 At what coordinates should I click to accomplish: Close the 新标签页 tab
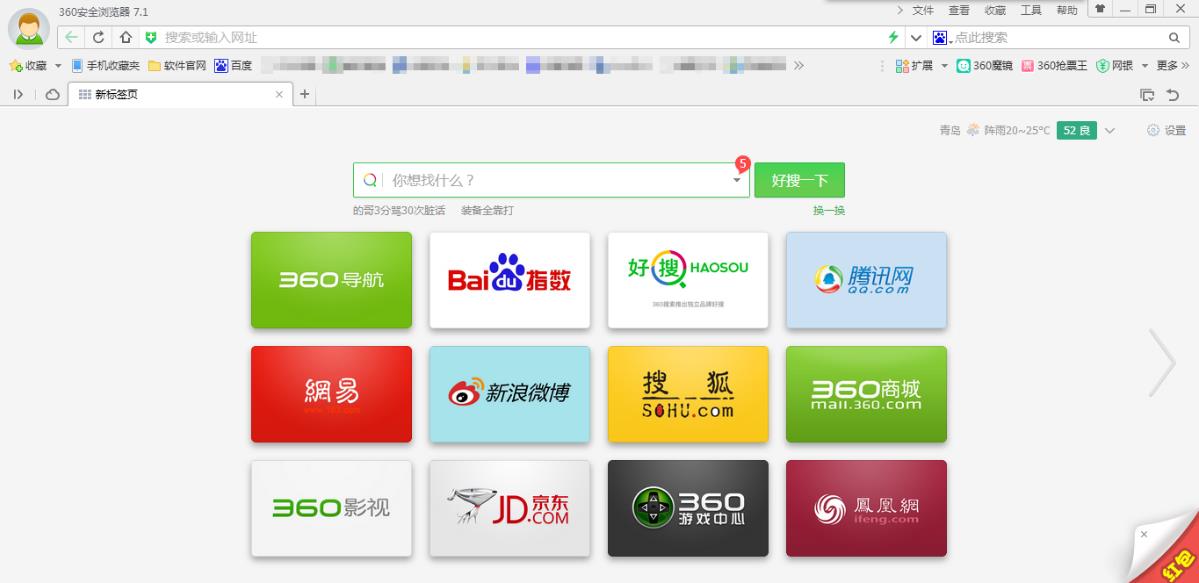tap(279, 94)
